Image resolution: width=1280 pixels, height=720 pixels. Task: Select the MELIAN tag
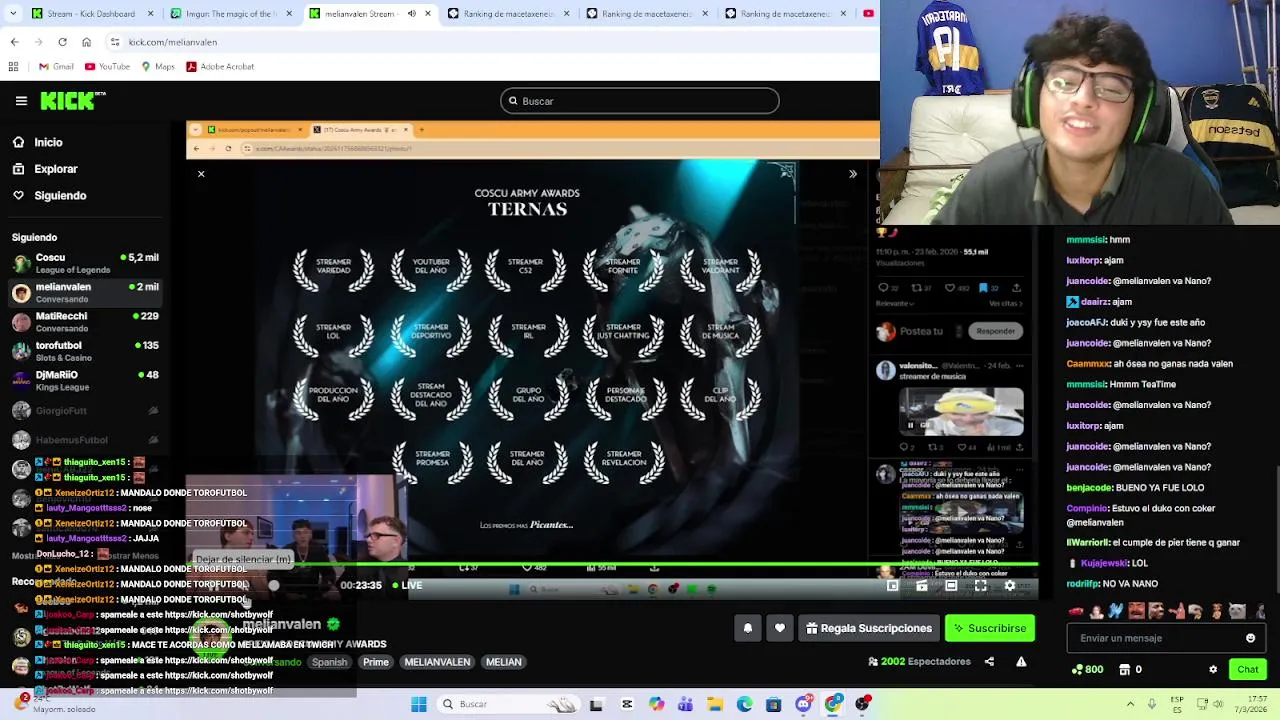tap(504, 662)
